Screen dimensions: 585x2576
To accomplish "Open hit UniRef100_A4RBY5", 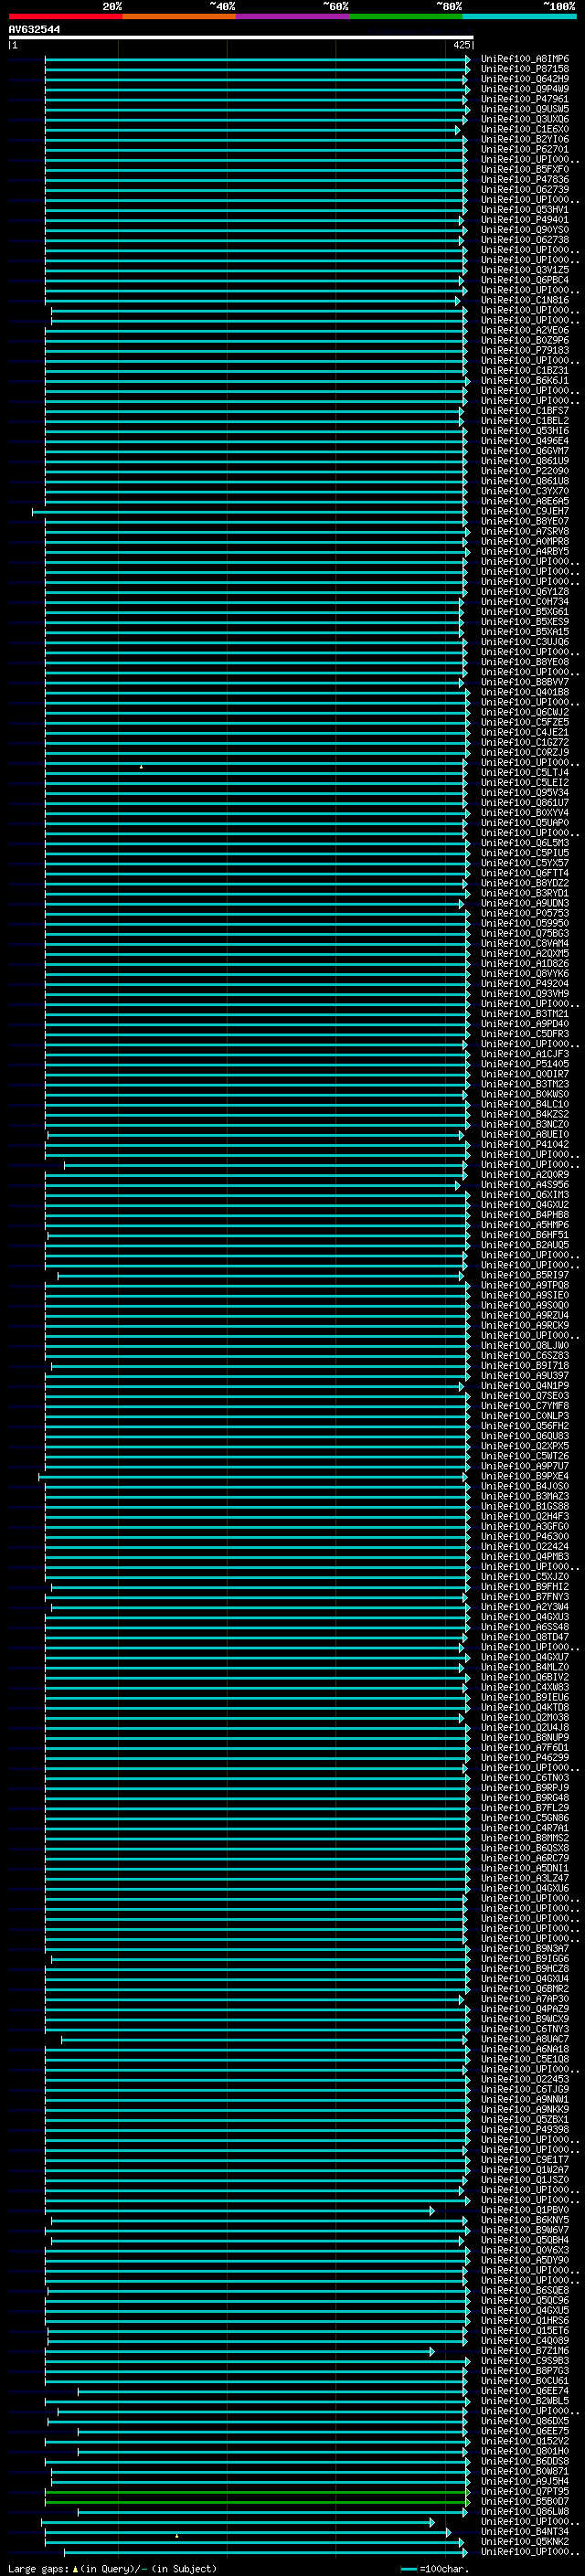I will coord(524,551).
